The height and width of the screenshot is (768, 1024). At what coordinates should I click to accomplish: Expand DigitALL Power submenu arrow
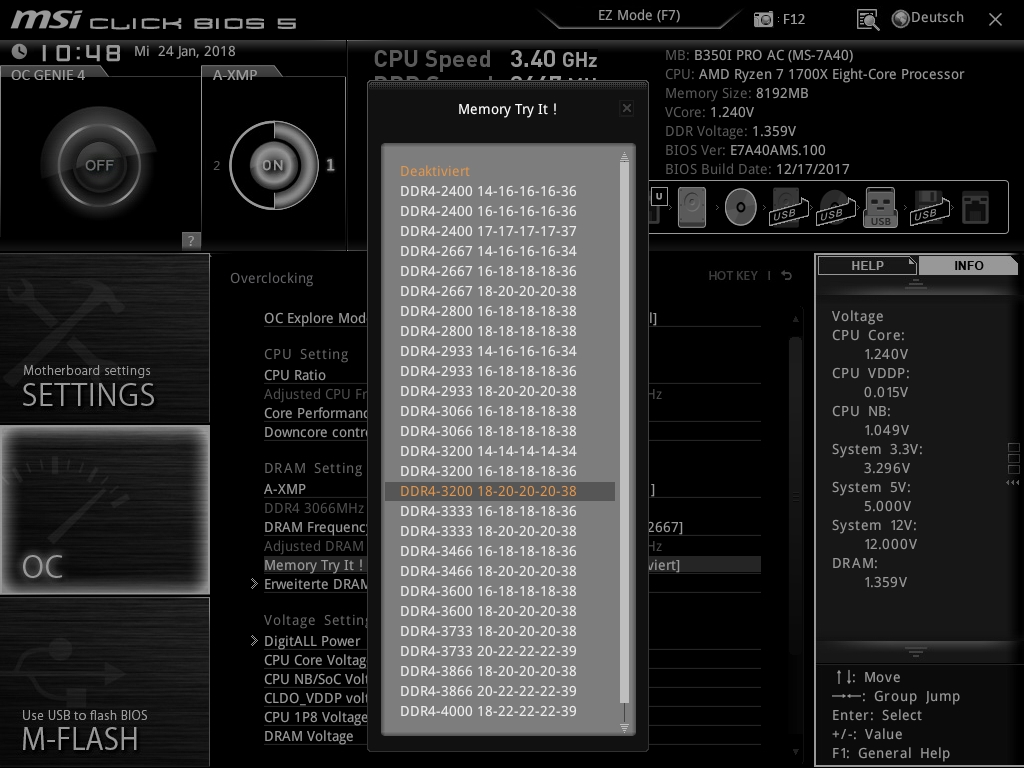coord(254,641)
